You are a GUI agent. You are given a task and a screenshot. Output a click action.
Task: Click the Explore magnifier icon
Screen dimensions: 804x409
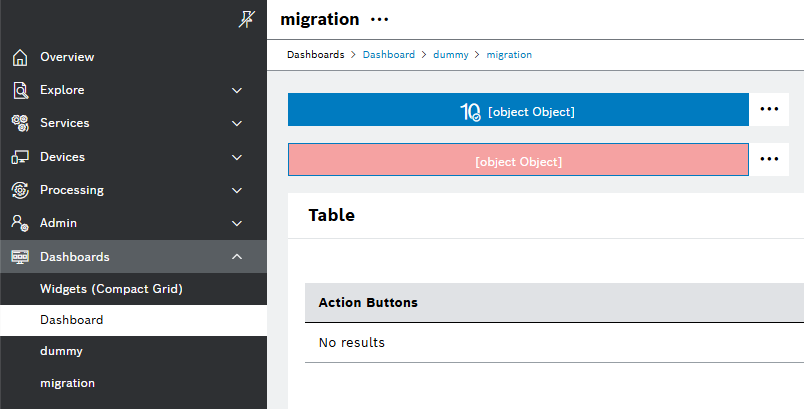click(19, 90)
